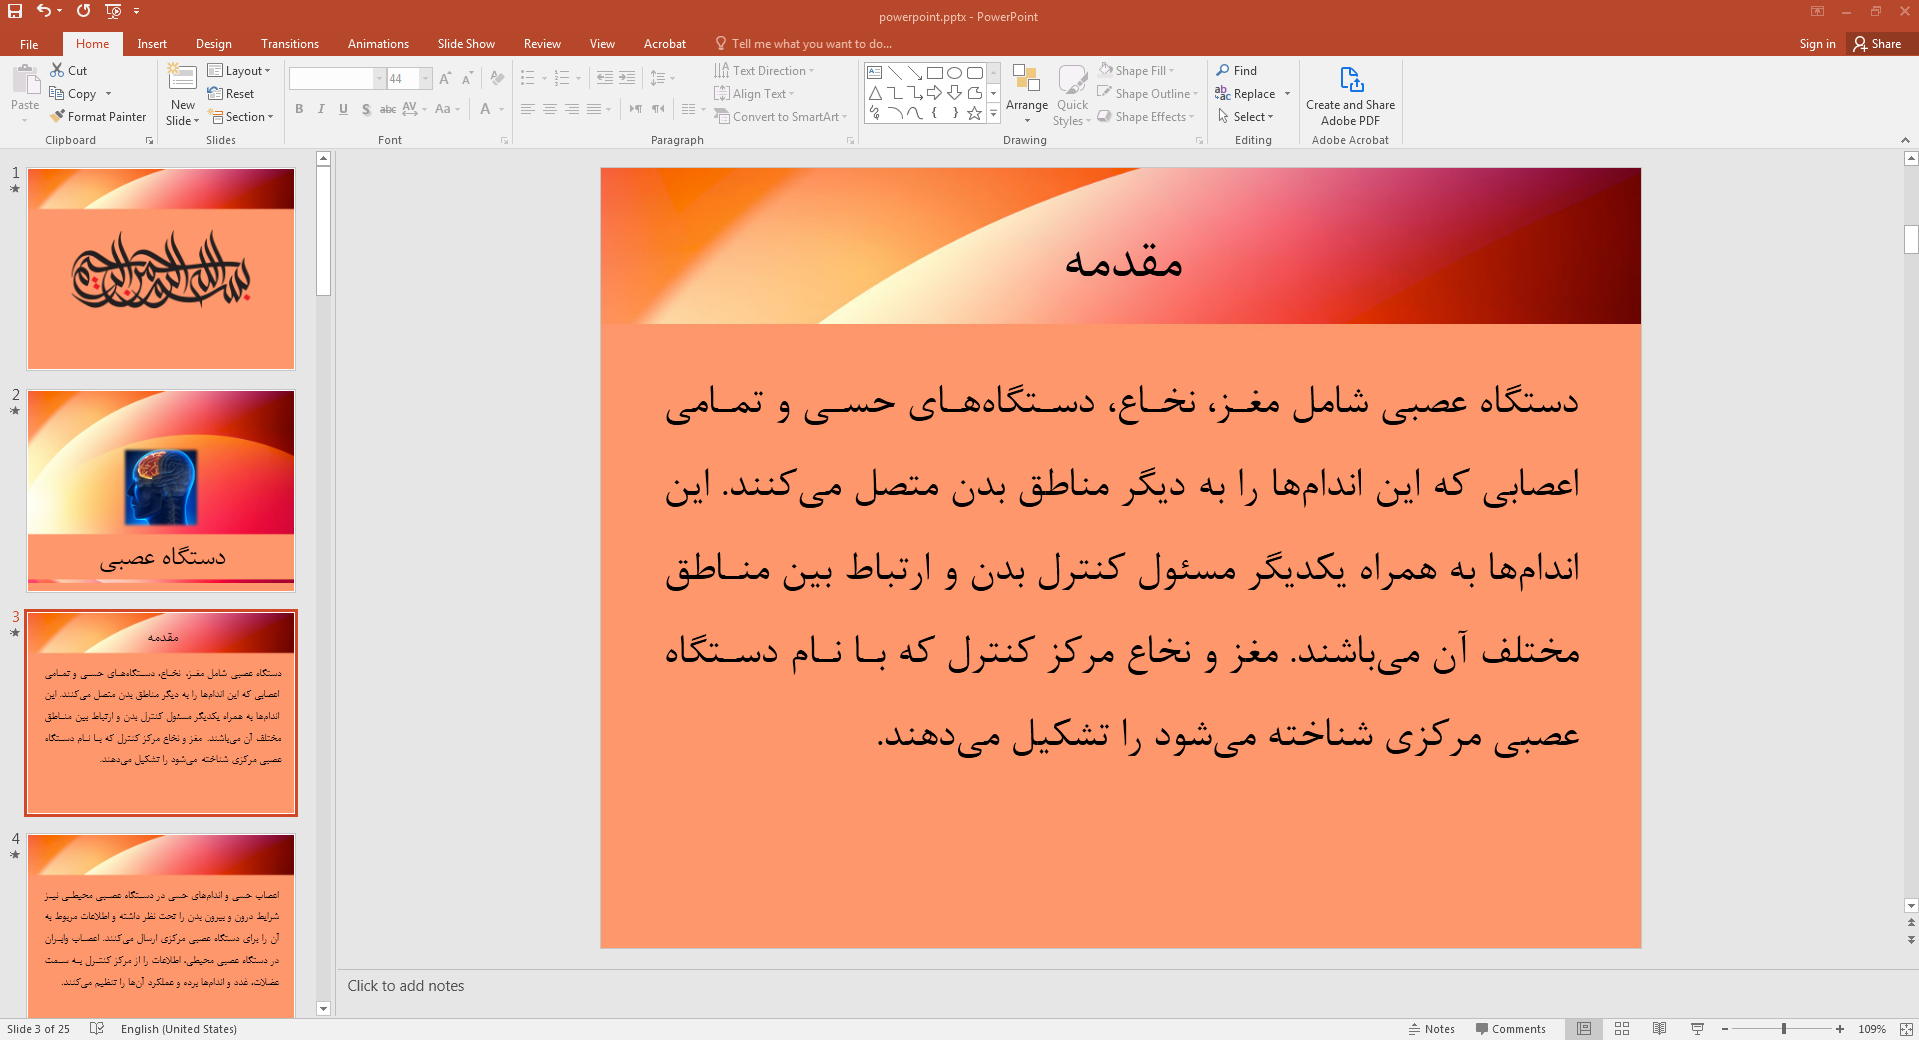Click Create and Share Adobe PDF
Image resolution: width=1919 pixels, height=1040 pixels.
pyautogui.click(x=1350, y=94)
